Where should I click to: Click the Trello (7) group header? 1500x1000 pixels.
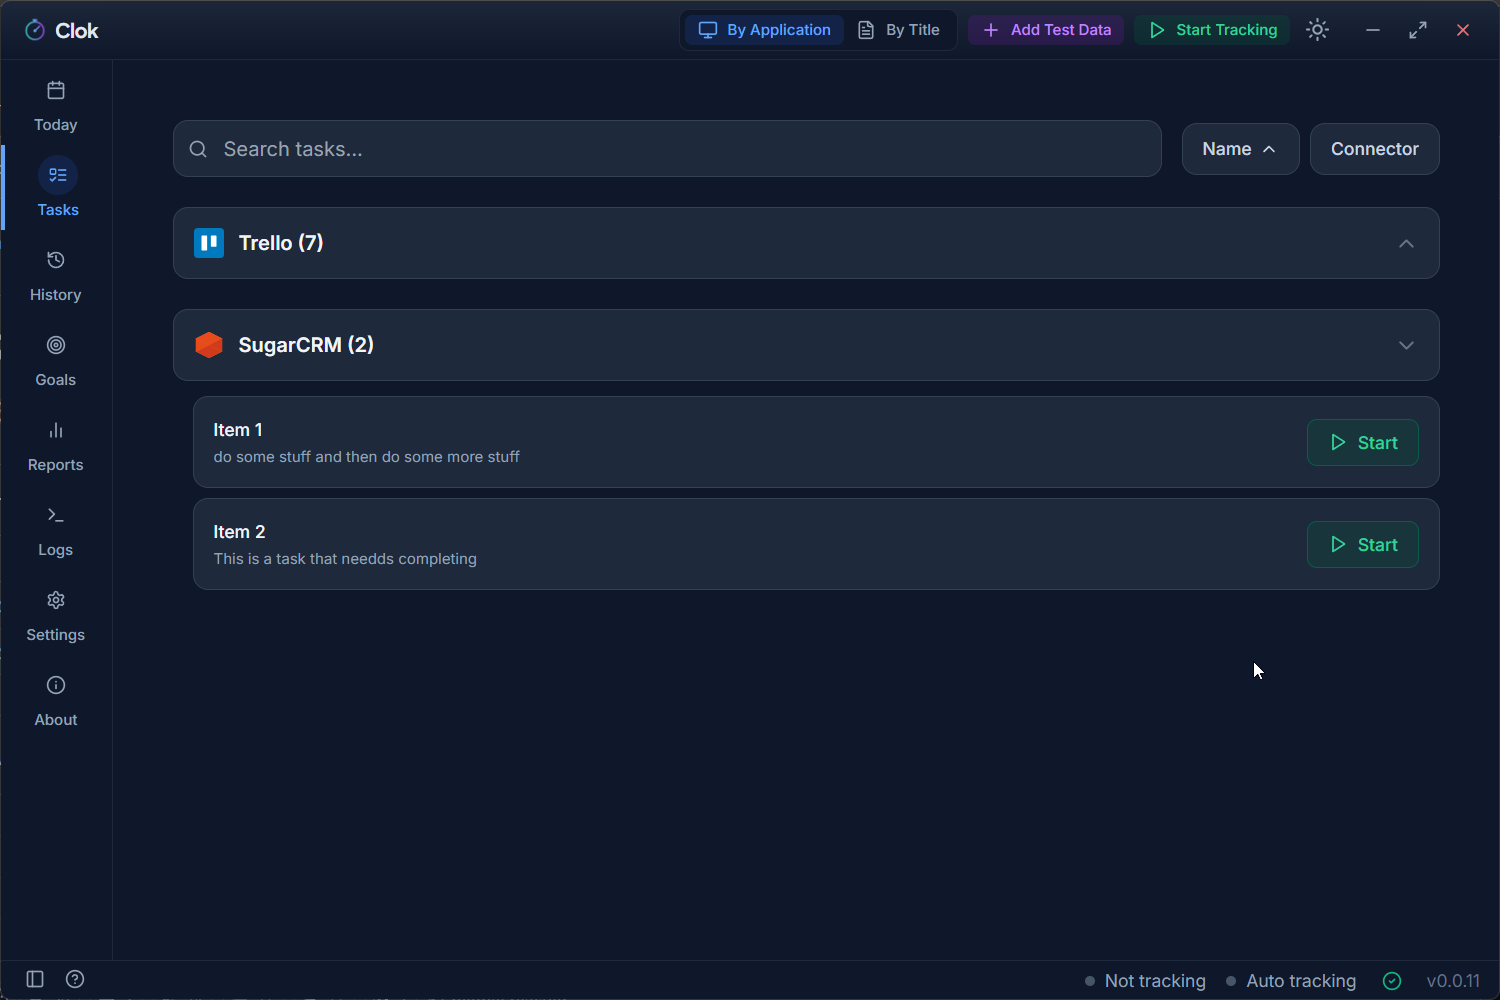click(806, 243)
